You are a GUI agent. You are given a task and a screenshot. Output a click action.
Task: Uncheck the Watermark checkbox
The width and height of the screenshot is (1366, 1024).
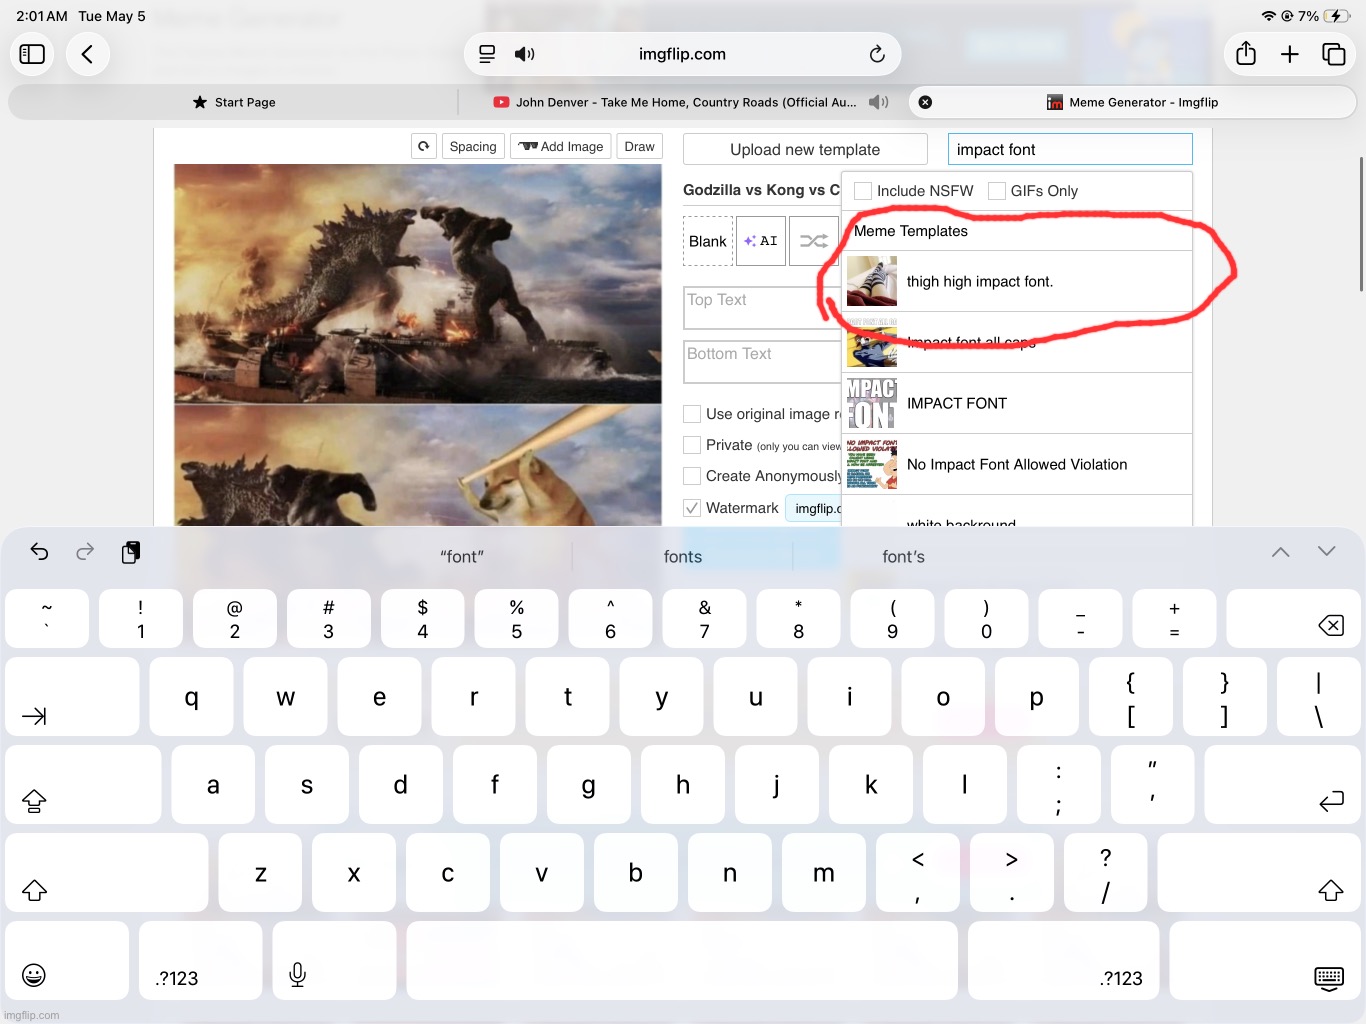point(692,508)
